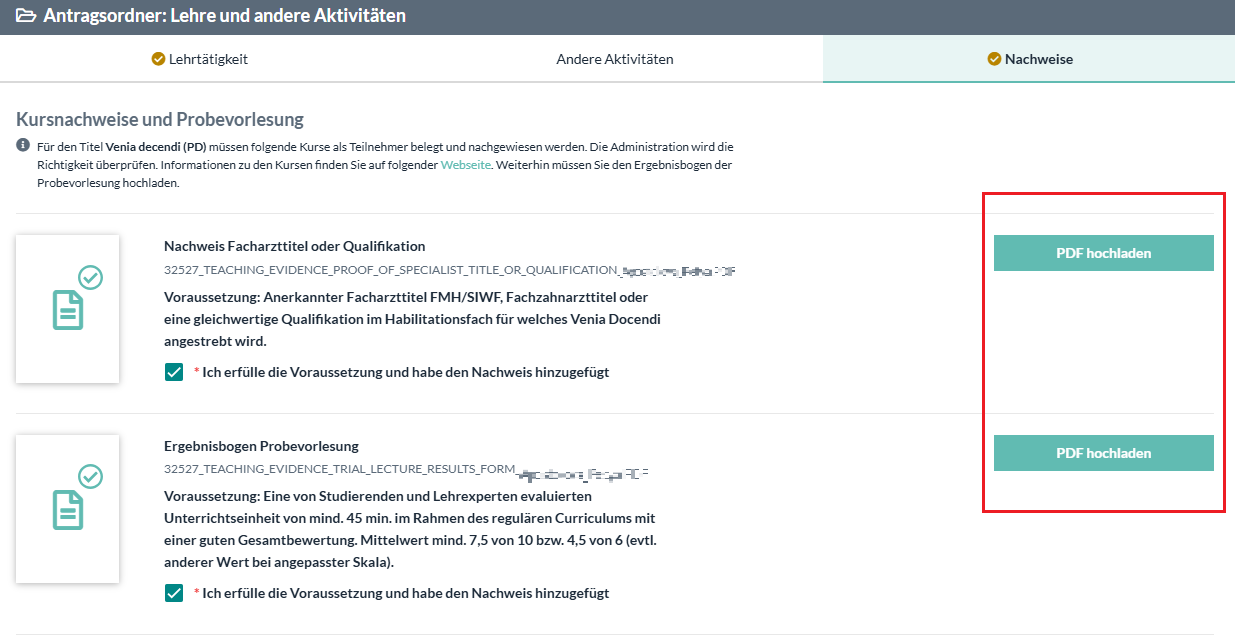Select the Nachweise tab
1235x640 pixels.
tap(1038, 59)
